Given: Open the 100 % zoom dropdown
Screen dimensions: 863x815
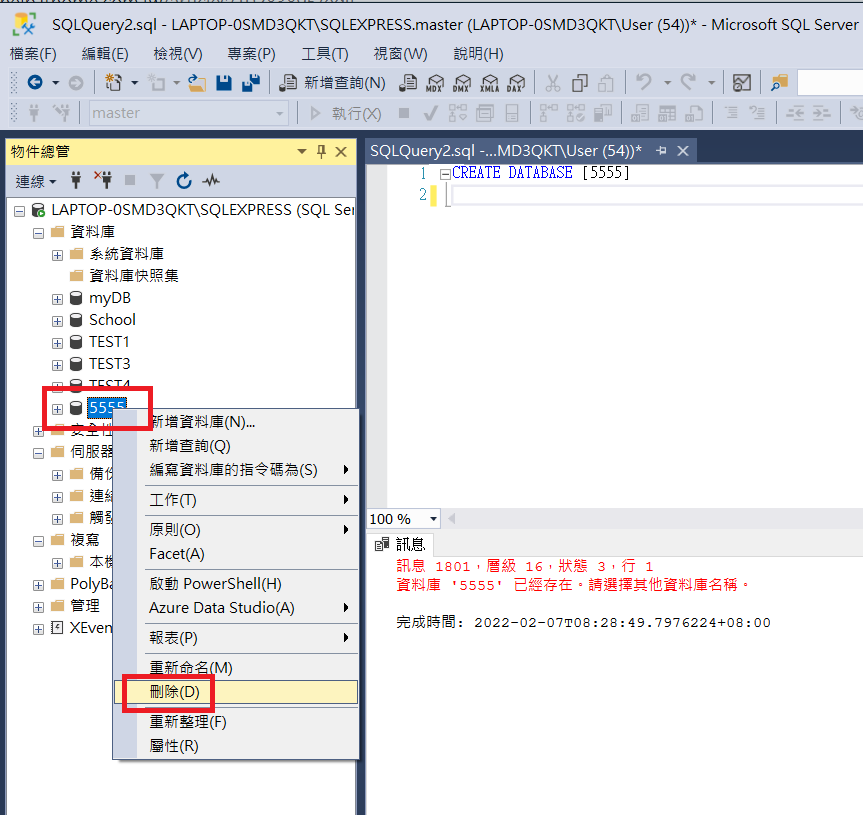Looking at the screenshot, I should [x=434, y=519].
